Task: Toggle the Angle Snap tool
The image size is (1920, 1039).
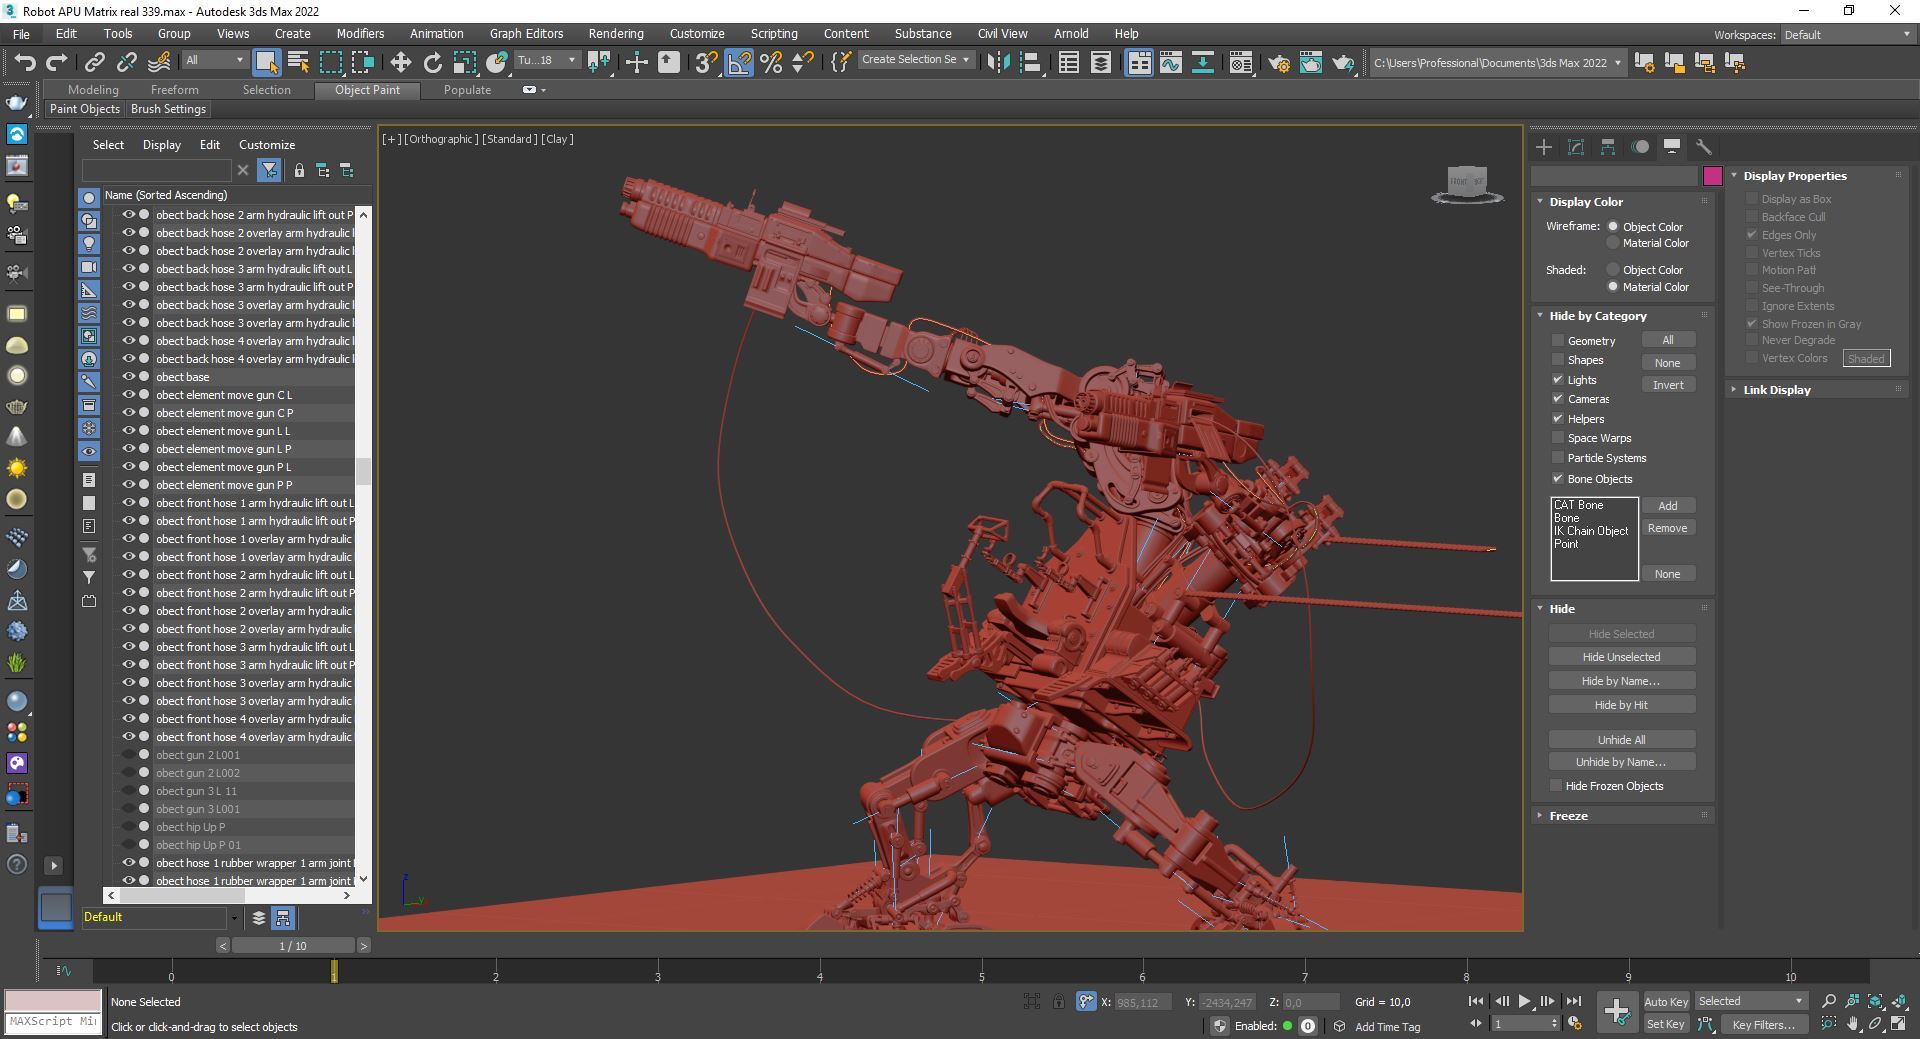Action: 739,63
